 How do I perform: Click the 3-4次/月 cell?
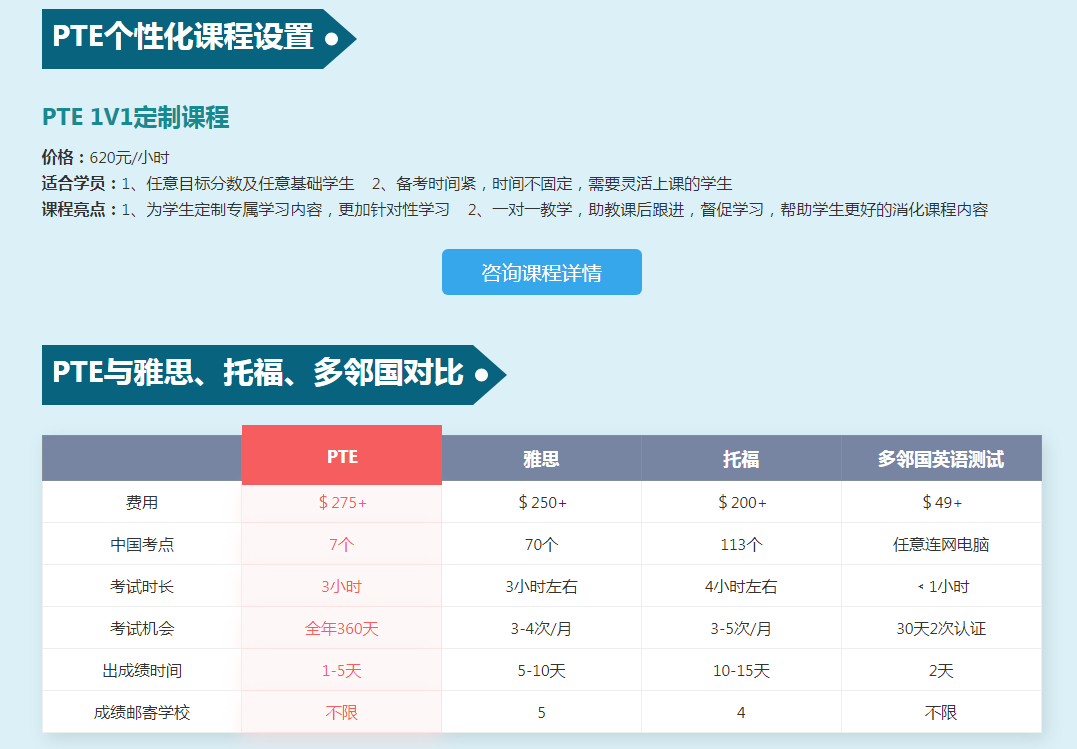[542, 628]
